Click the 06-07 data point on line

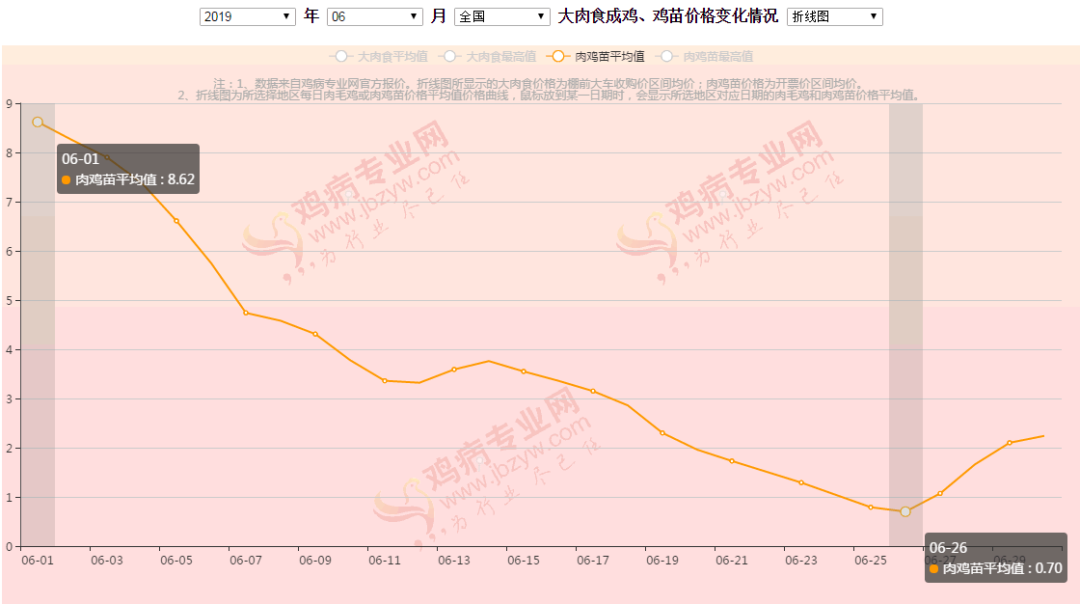[246, 313]
